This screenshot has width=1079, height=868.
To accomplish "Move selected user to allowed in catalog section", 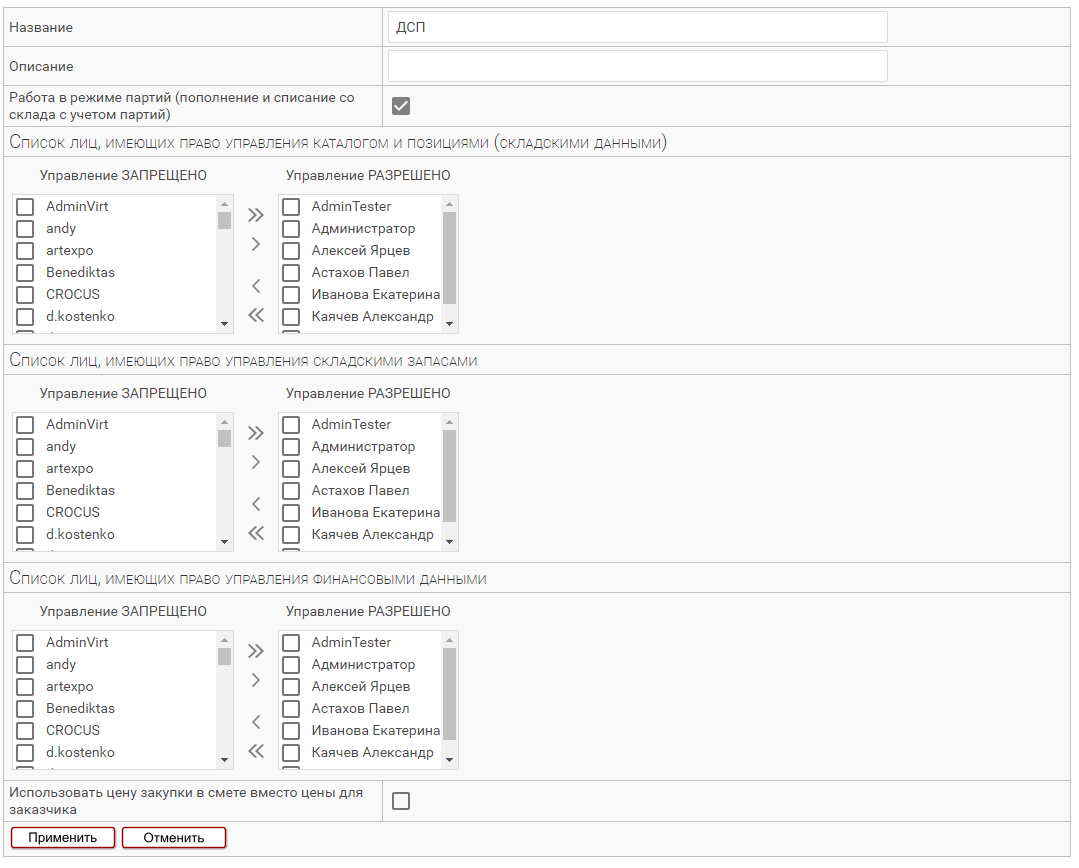I will pyautogui.click(x=256, y=244).
